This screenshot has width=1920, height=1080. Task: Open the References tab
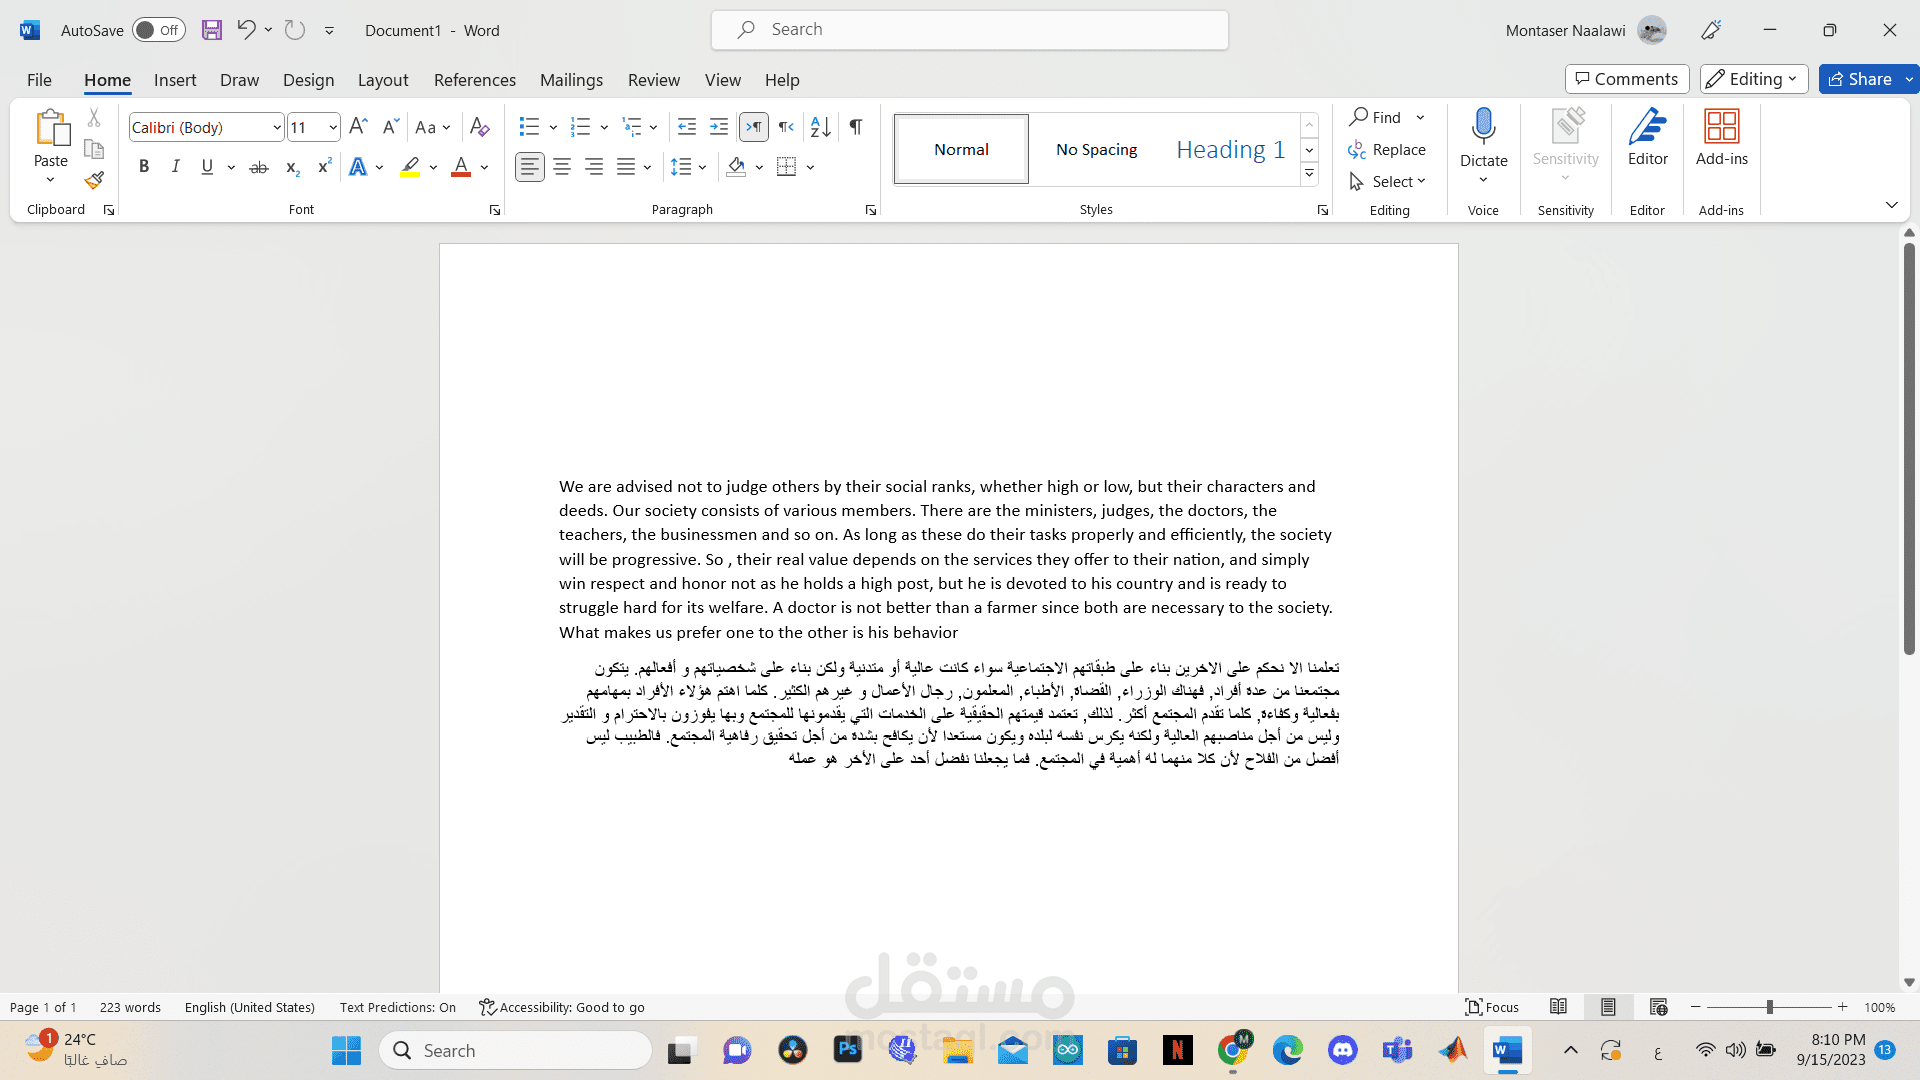point(474,80)
